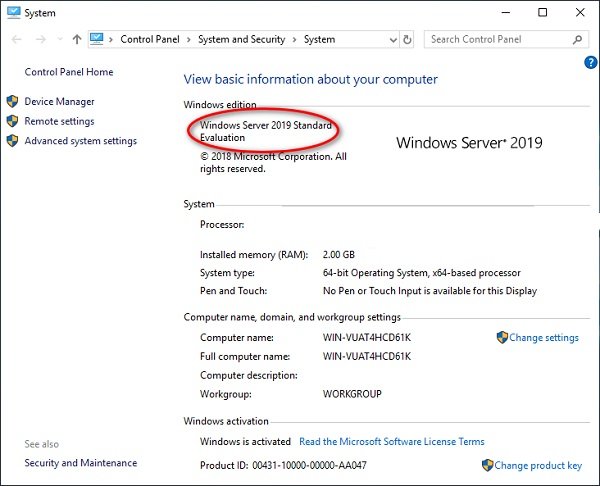Screen dimensions: 600x486
Task: Click Product ID 00431-10000-00000-AA047
Action: pyautogui.click(x=283, y=465)
